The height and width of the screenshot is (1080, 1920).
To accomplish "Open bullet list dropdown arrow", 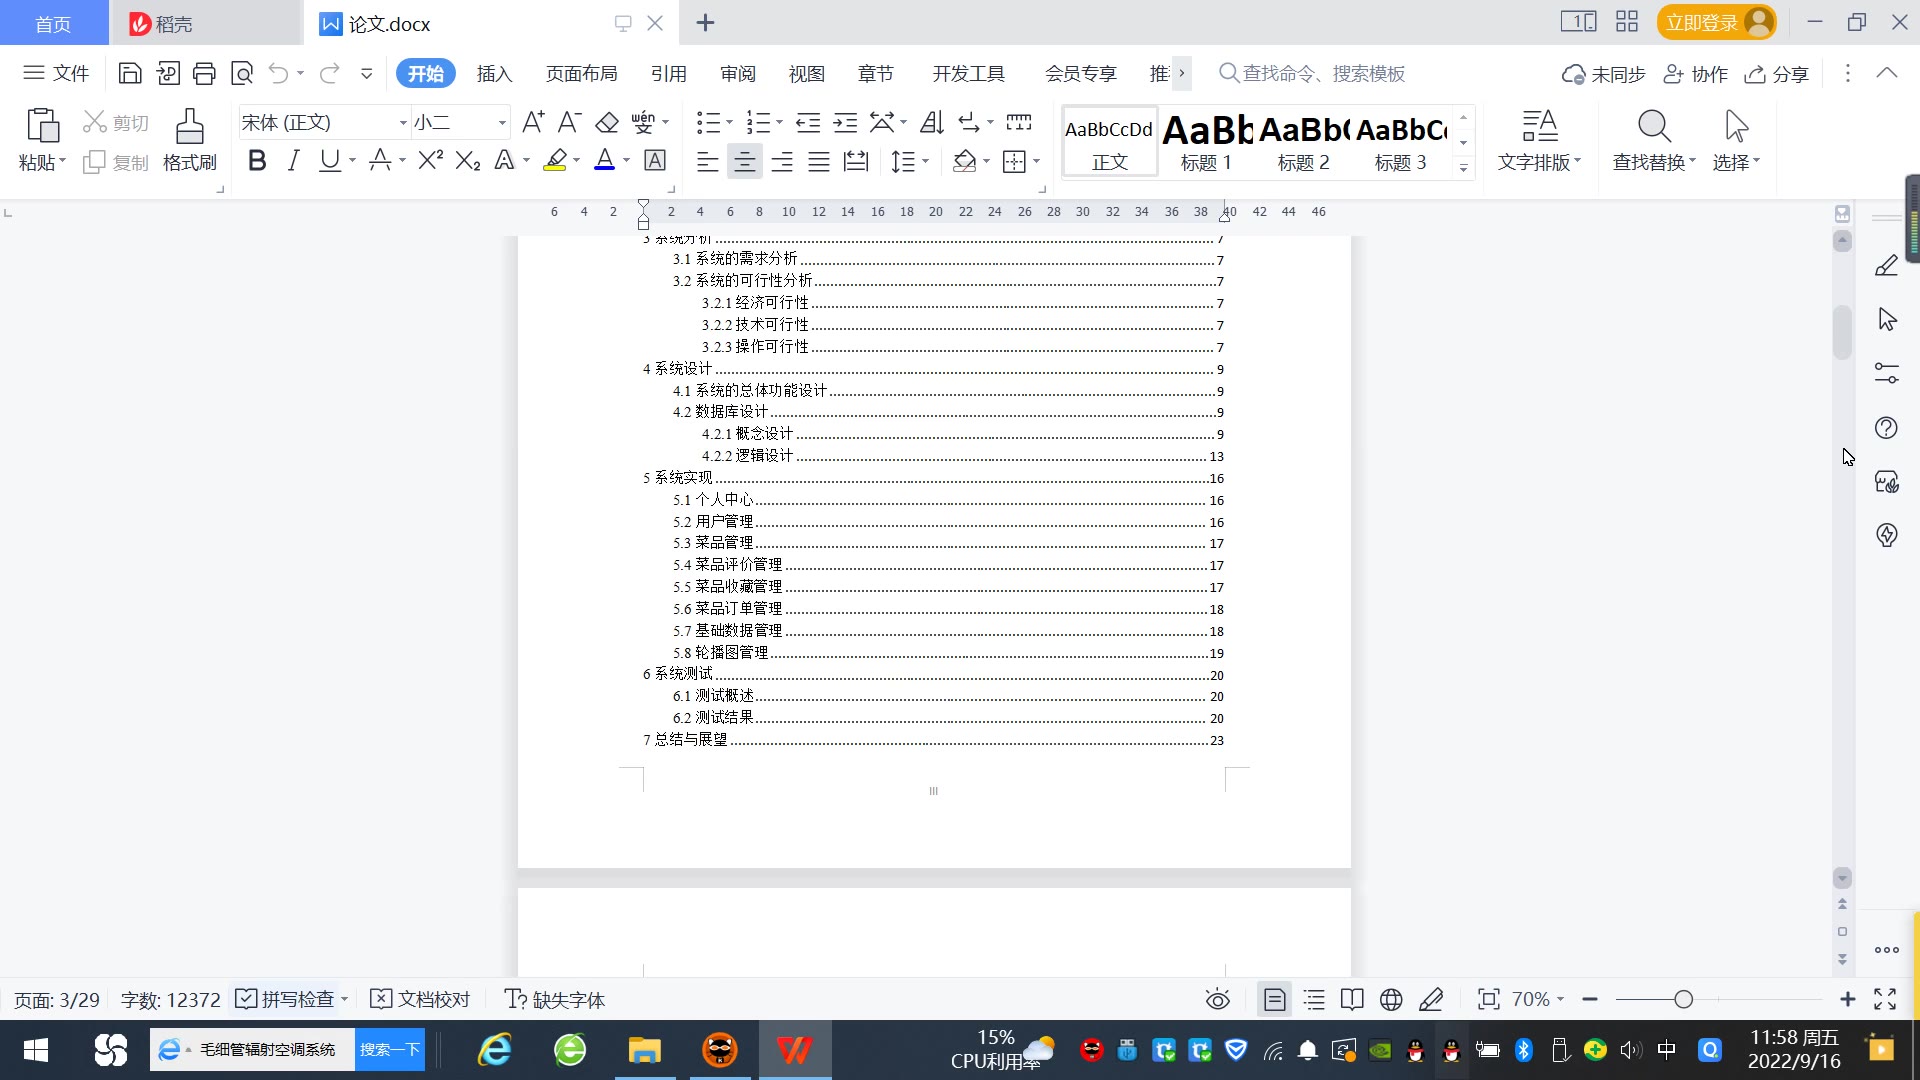I will [729, 123].
